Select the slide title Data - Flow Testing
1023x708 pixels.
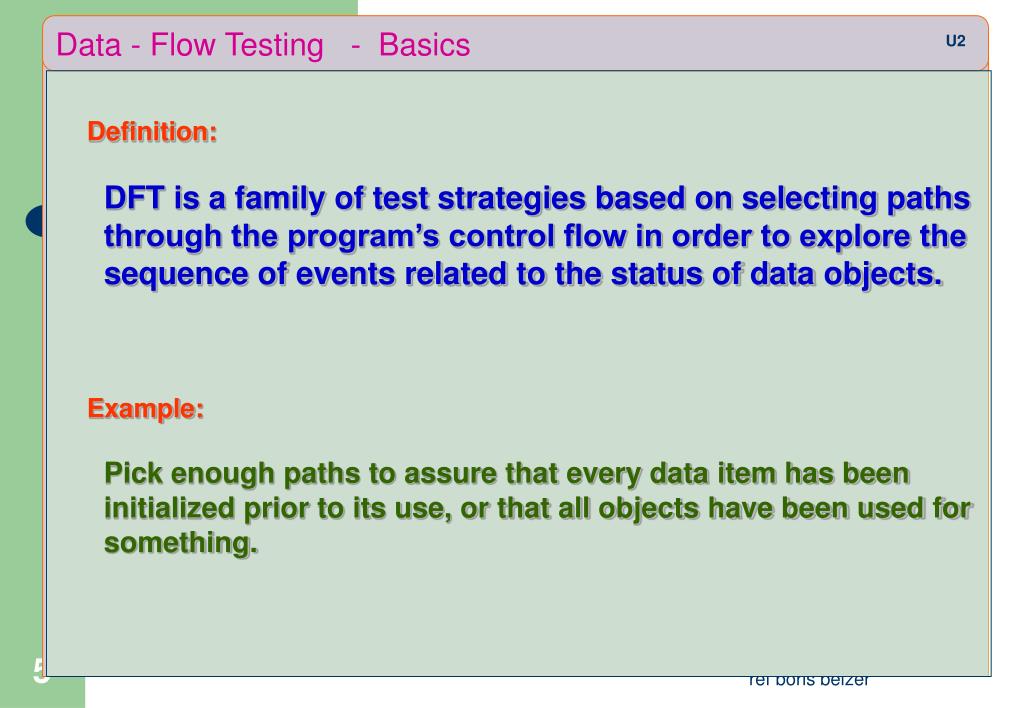190,46
